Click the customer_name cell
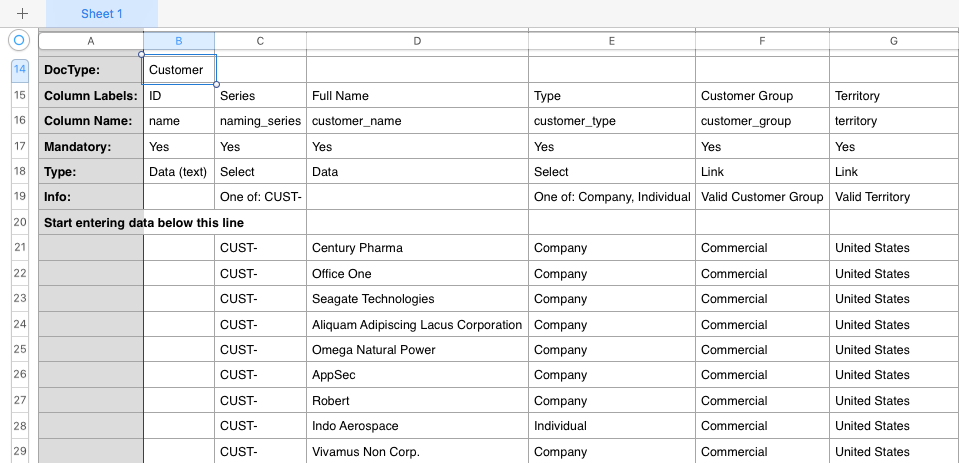This screenshot has height=463, width=959. [417, 121]
